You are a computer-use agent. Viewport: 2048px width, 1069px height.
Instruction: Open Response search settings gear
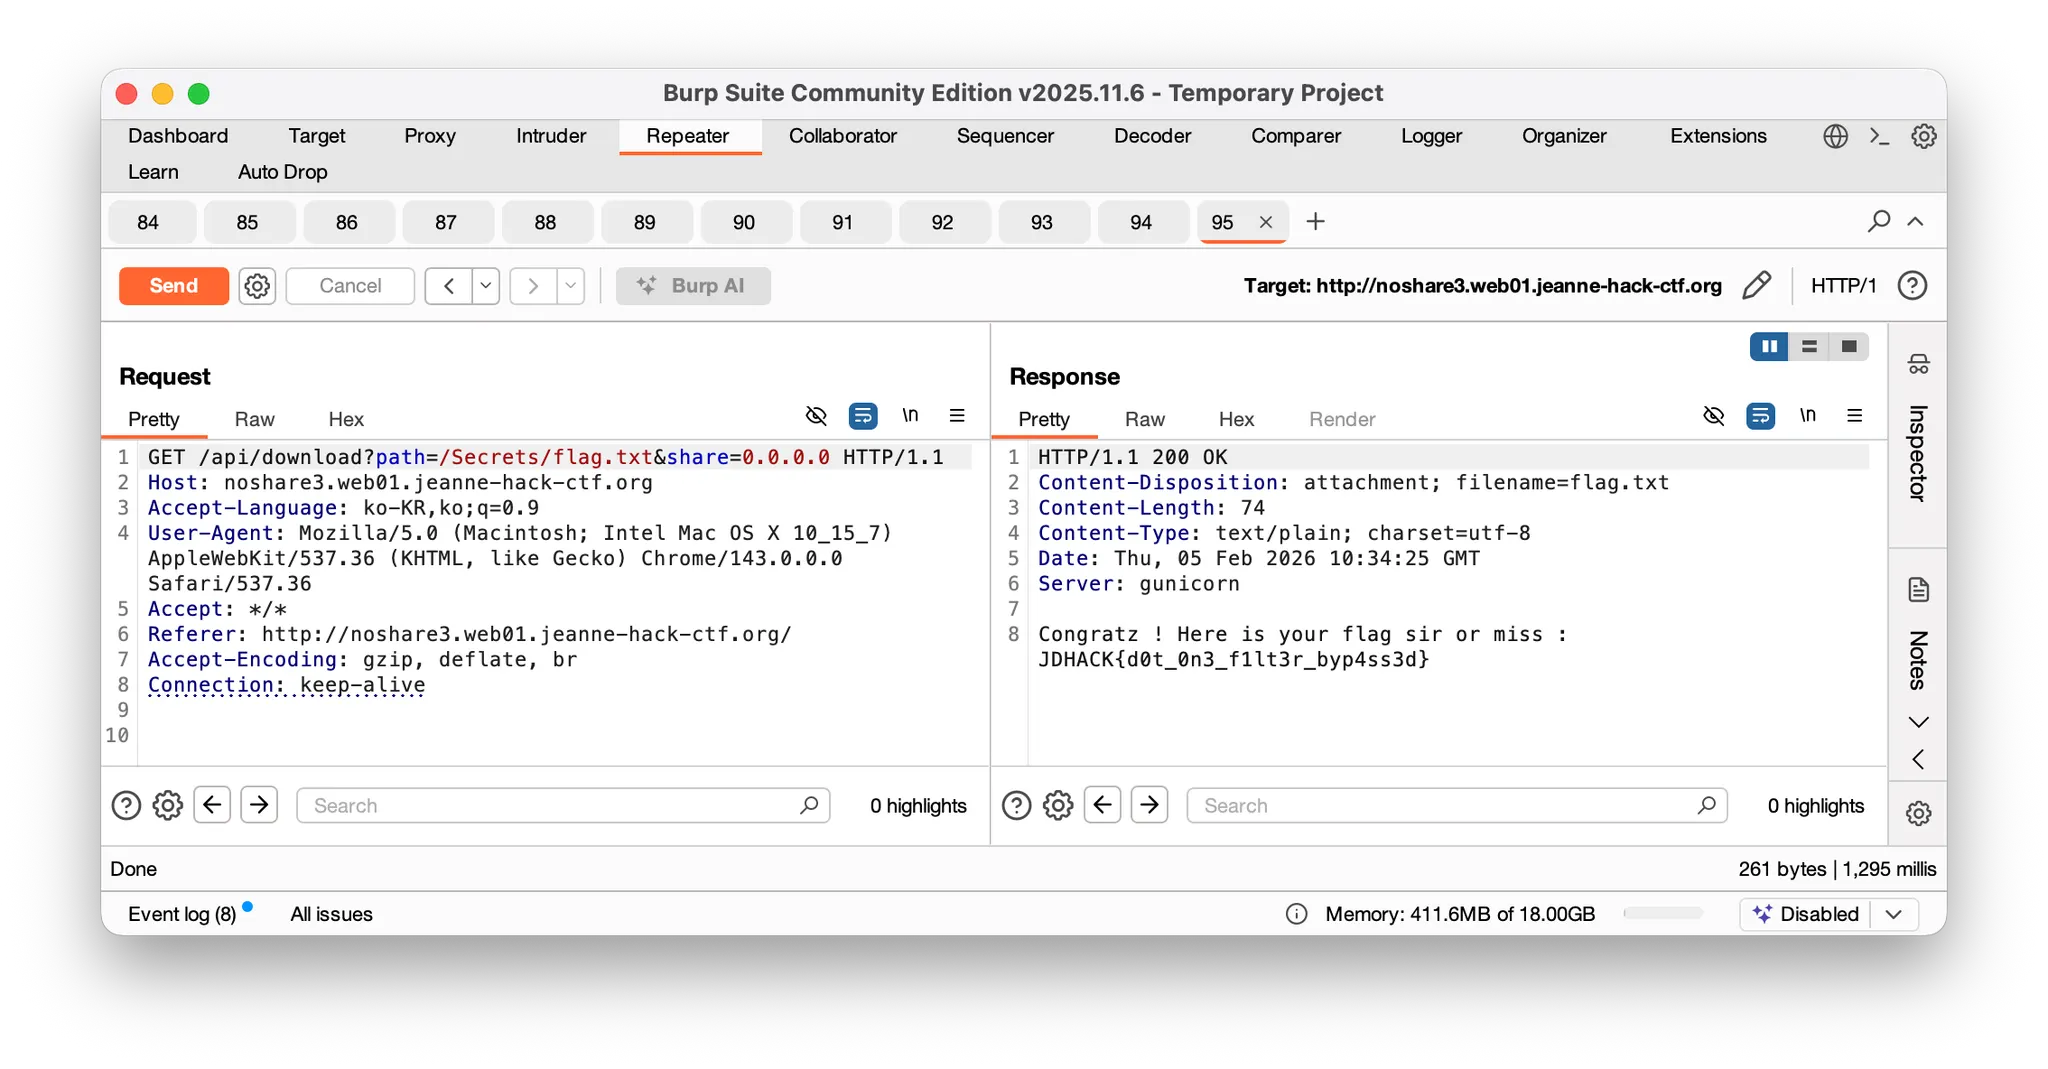[x=1058, y=805]
